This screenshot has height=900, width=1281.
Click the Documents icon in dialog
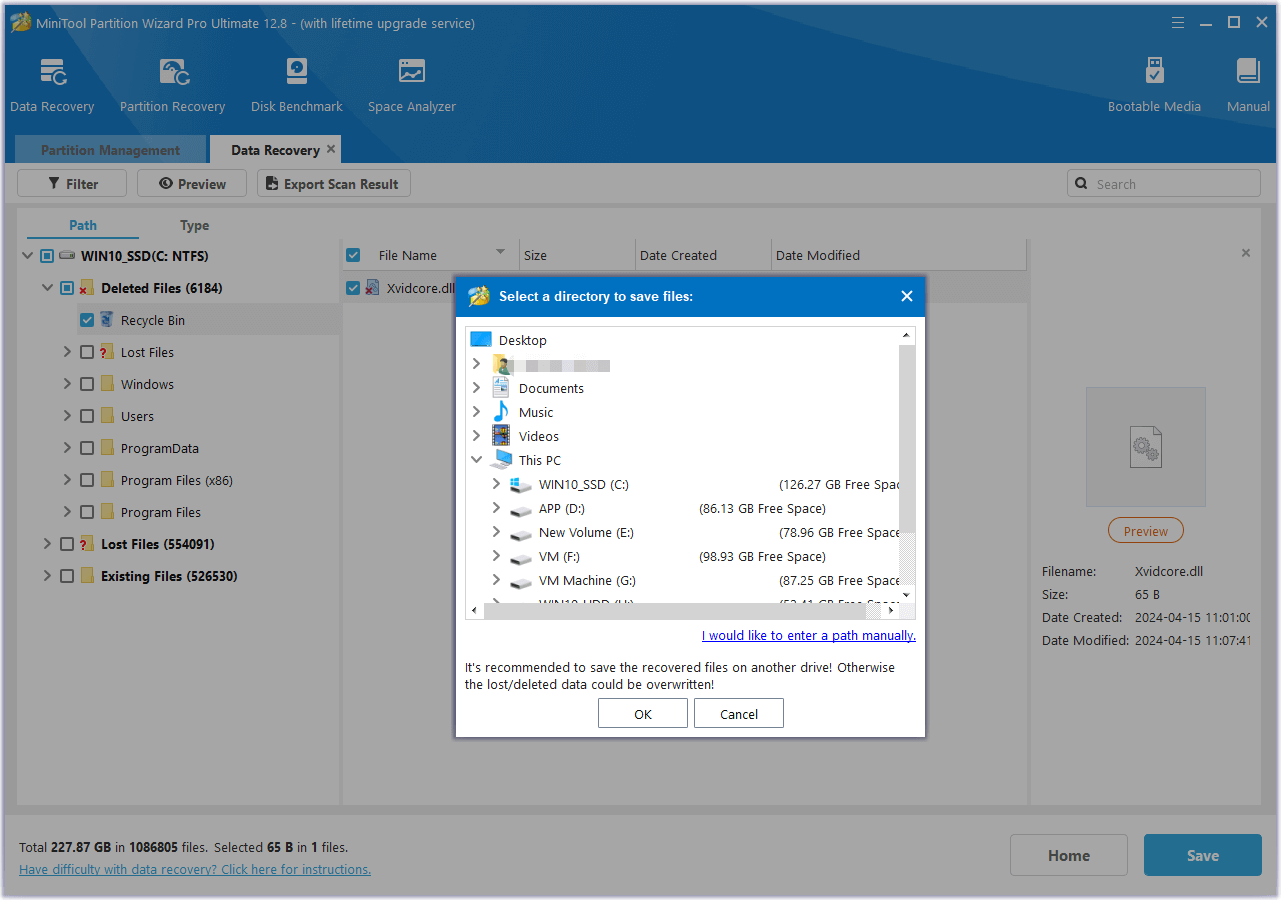click(x=501, y=388)
